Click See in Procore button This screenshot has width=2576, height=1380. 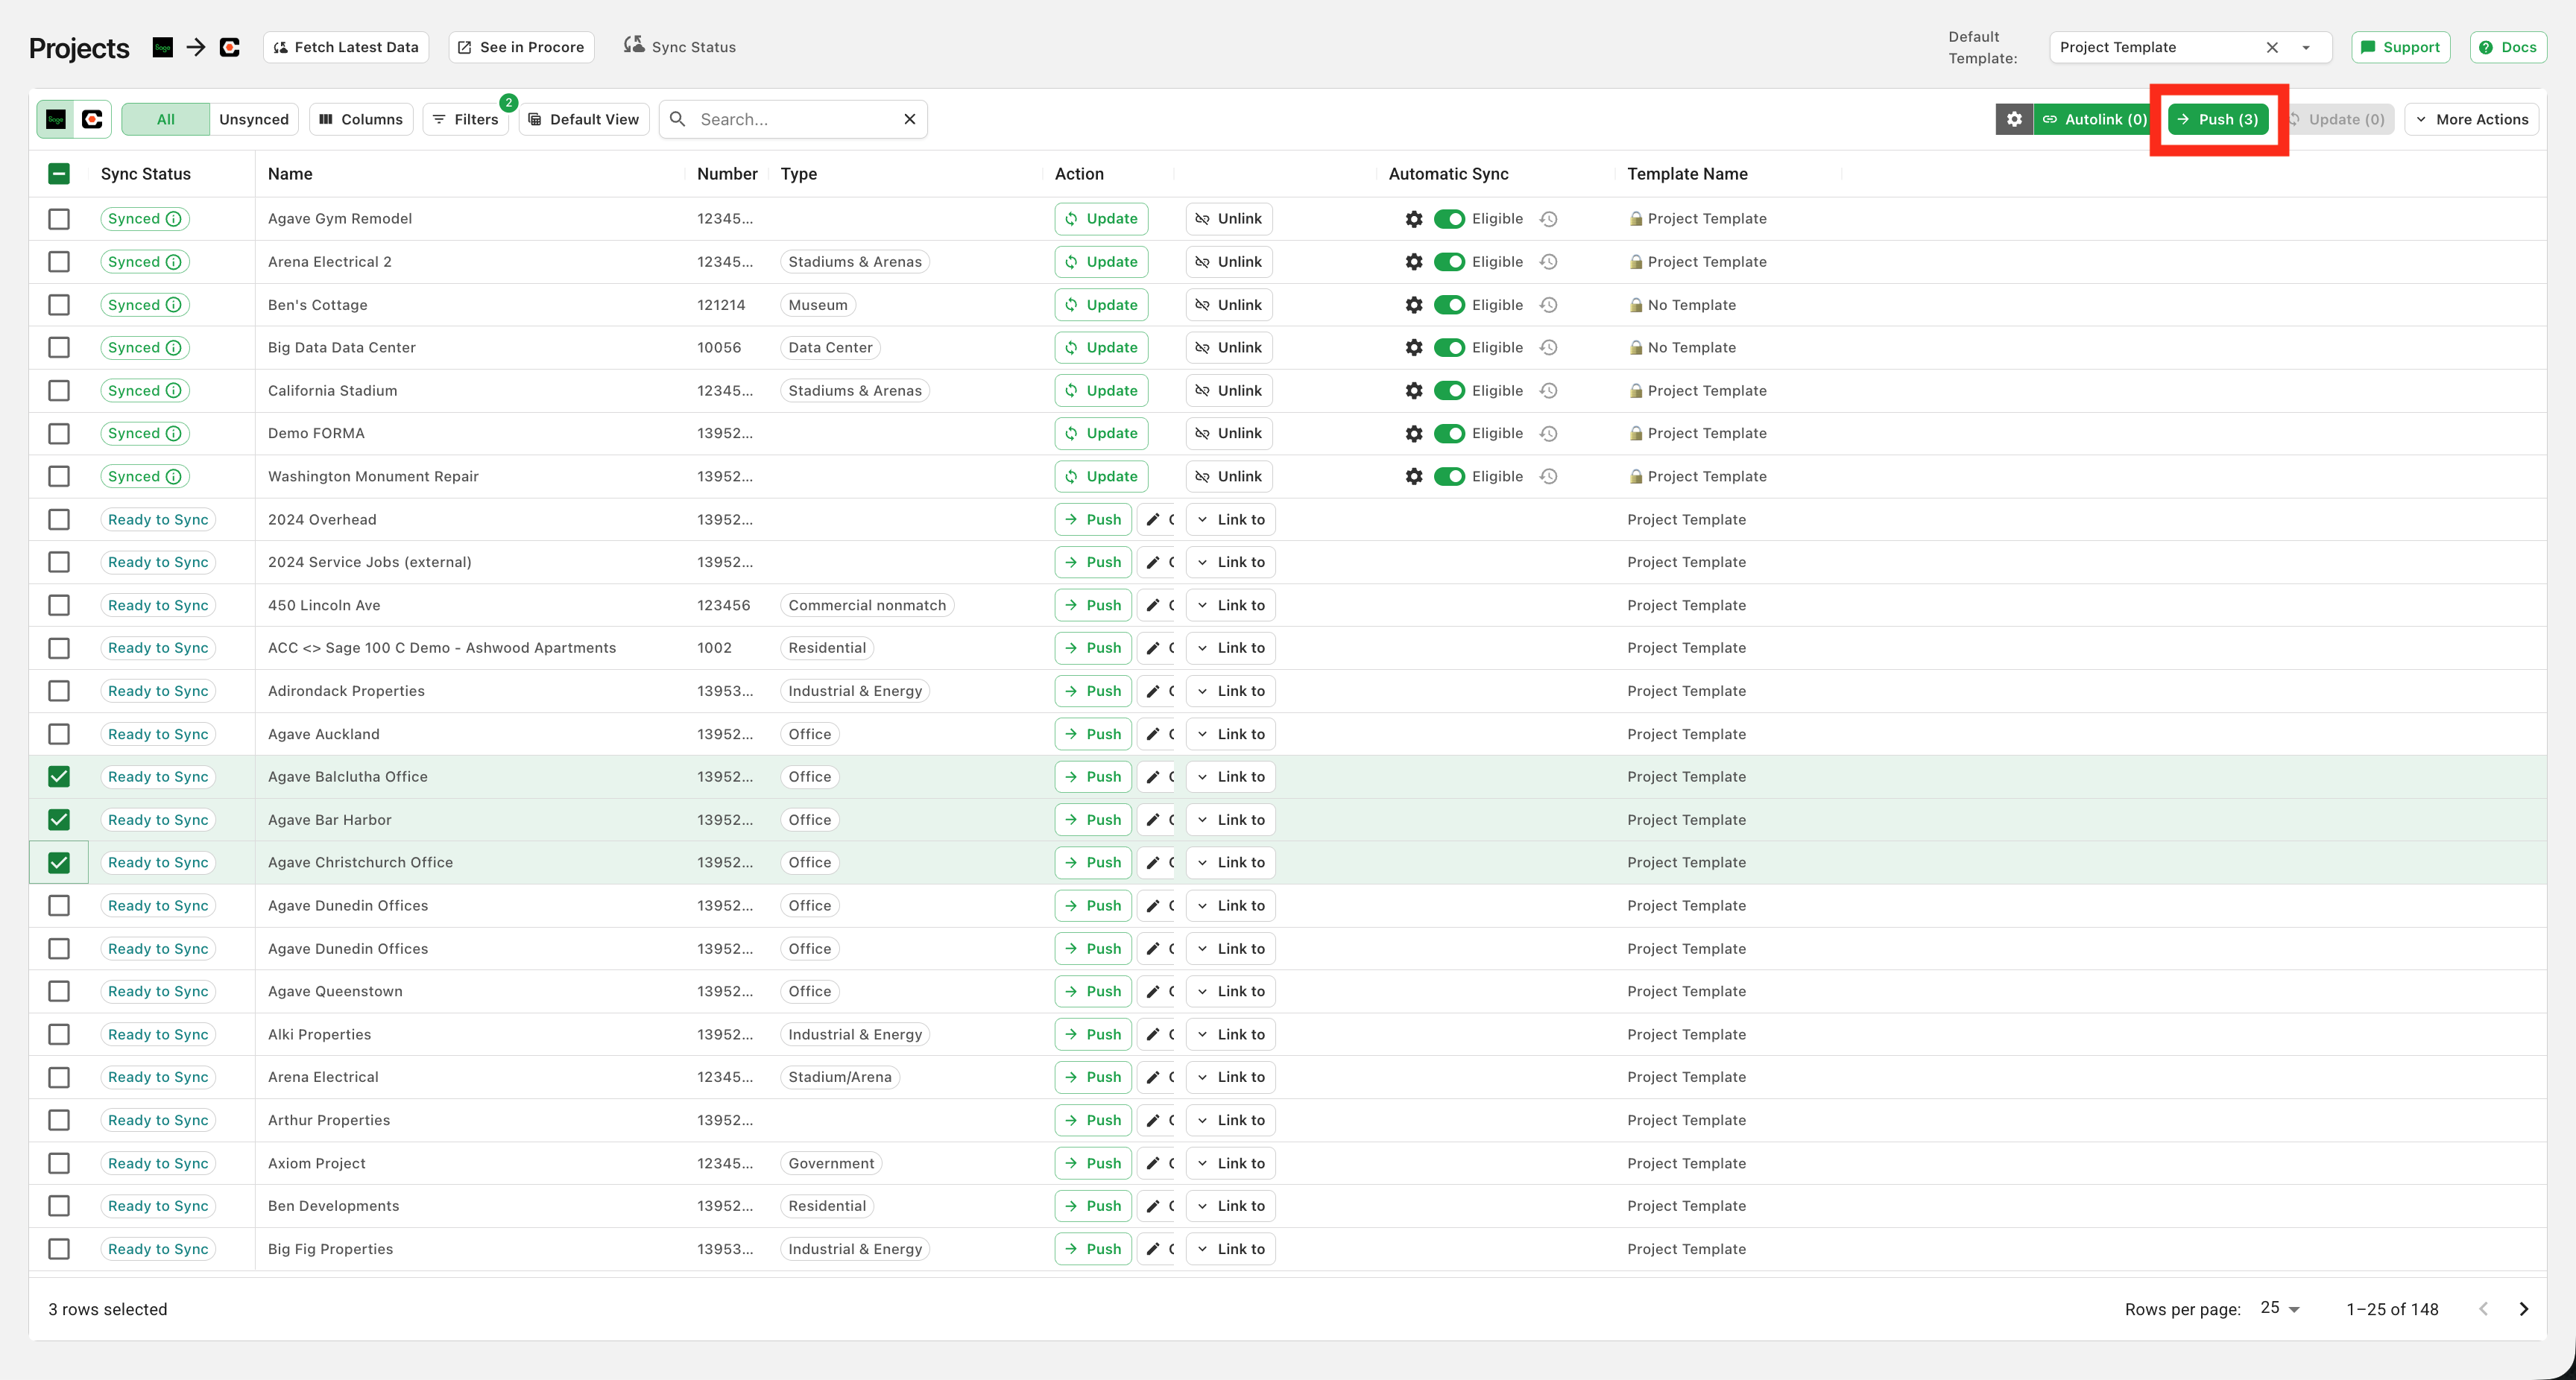(521, 47)
